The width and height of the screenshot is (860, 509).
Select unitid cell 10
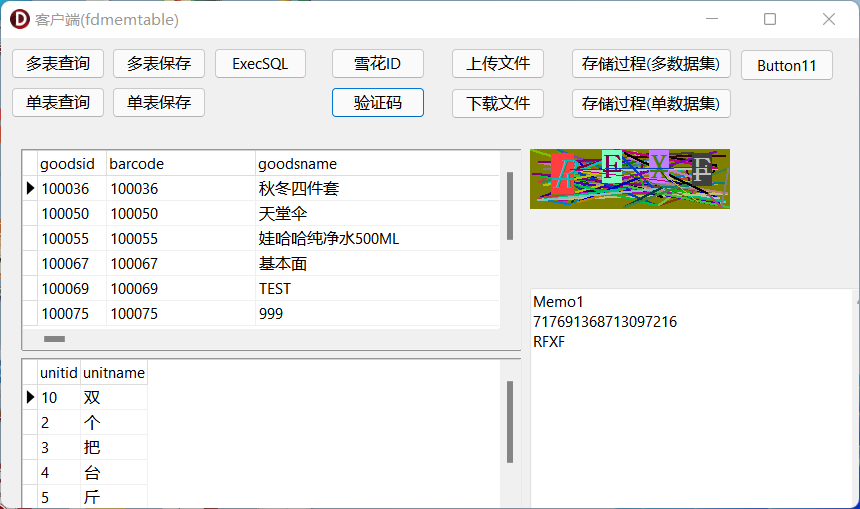(x=58, y=398)
